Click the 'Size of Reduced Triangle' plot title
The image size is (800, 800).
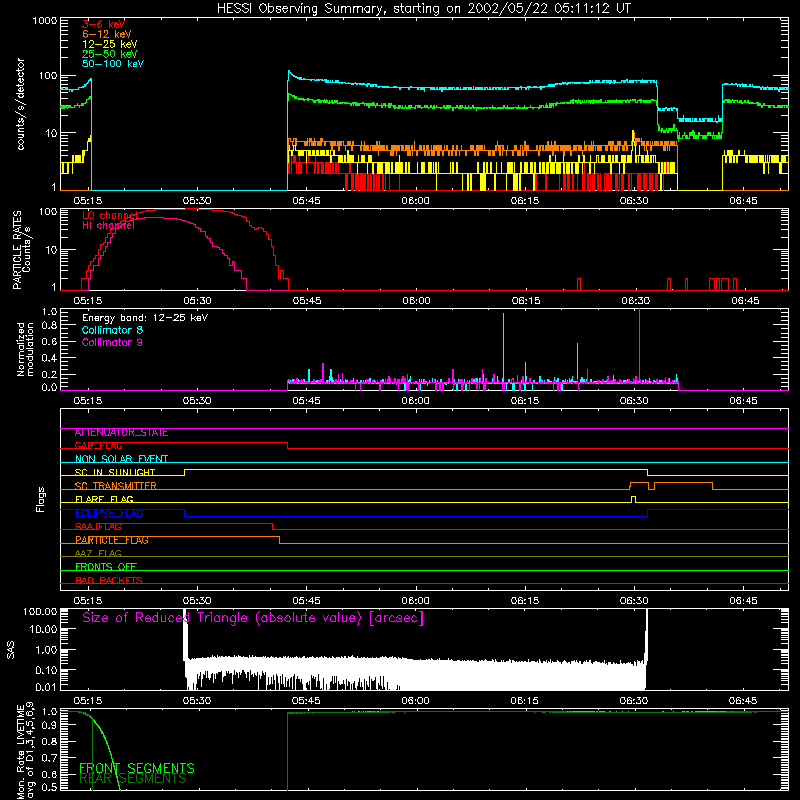[253, 618]
